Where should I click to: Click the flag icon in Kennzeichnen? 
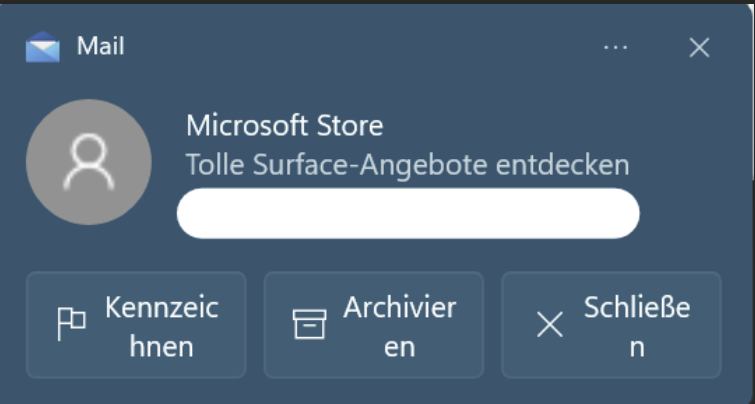pyautogui.click(x=71, y=325)
